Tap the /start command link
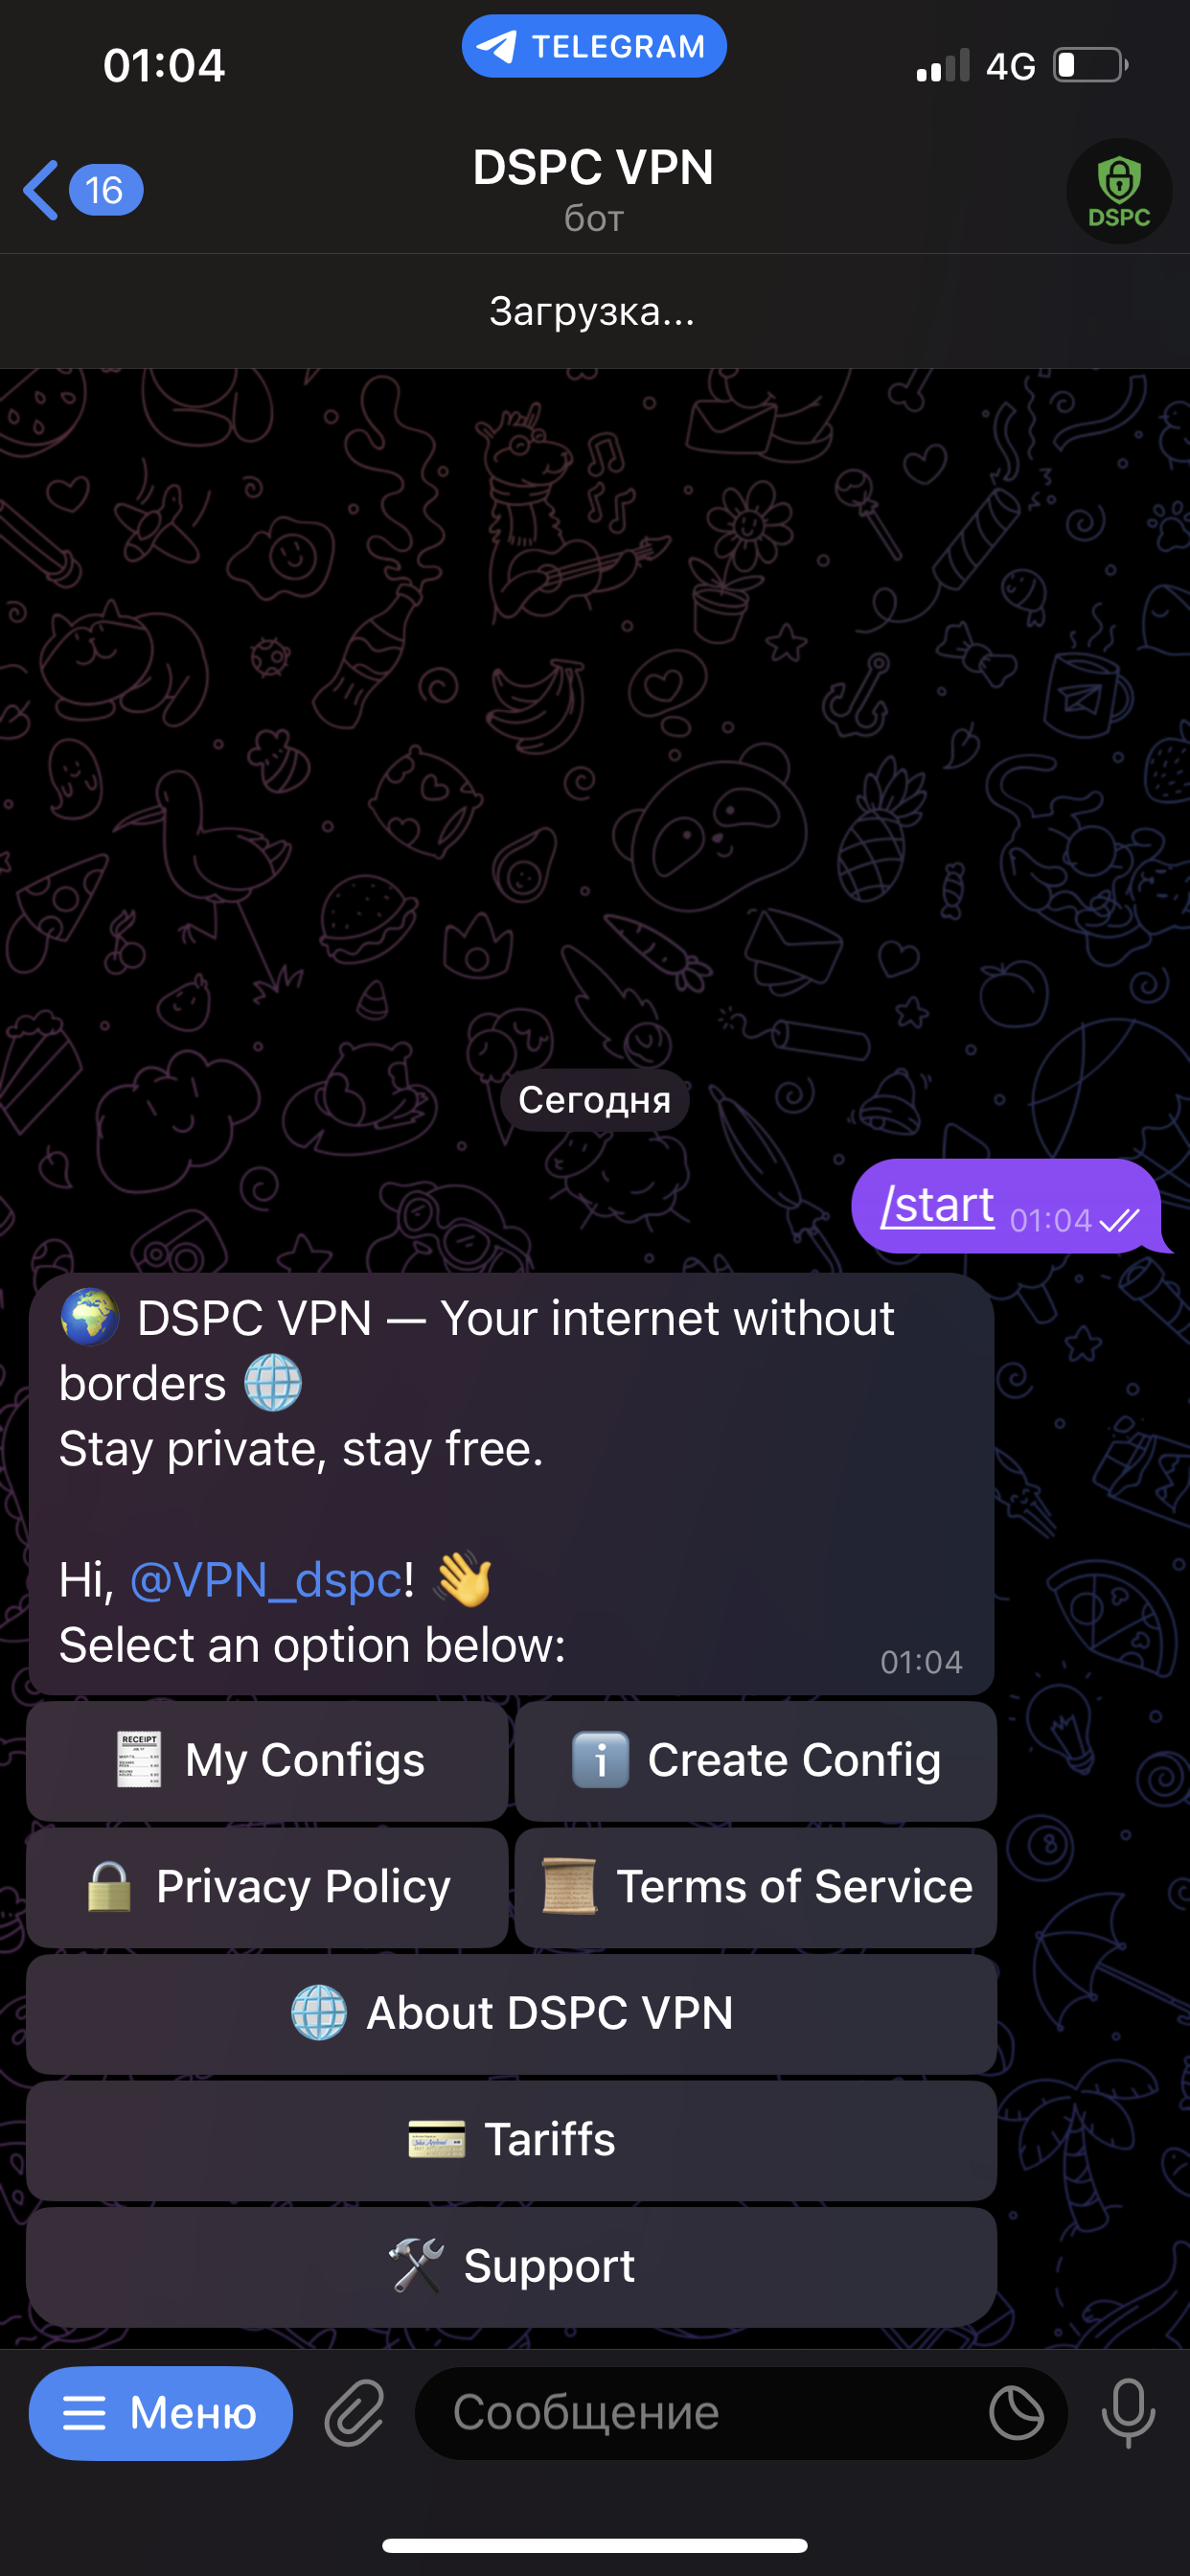Screen dimensions: 1190x2576 [937, 1205]
